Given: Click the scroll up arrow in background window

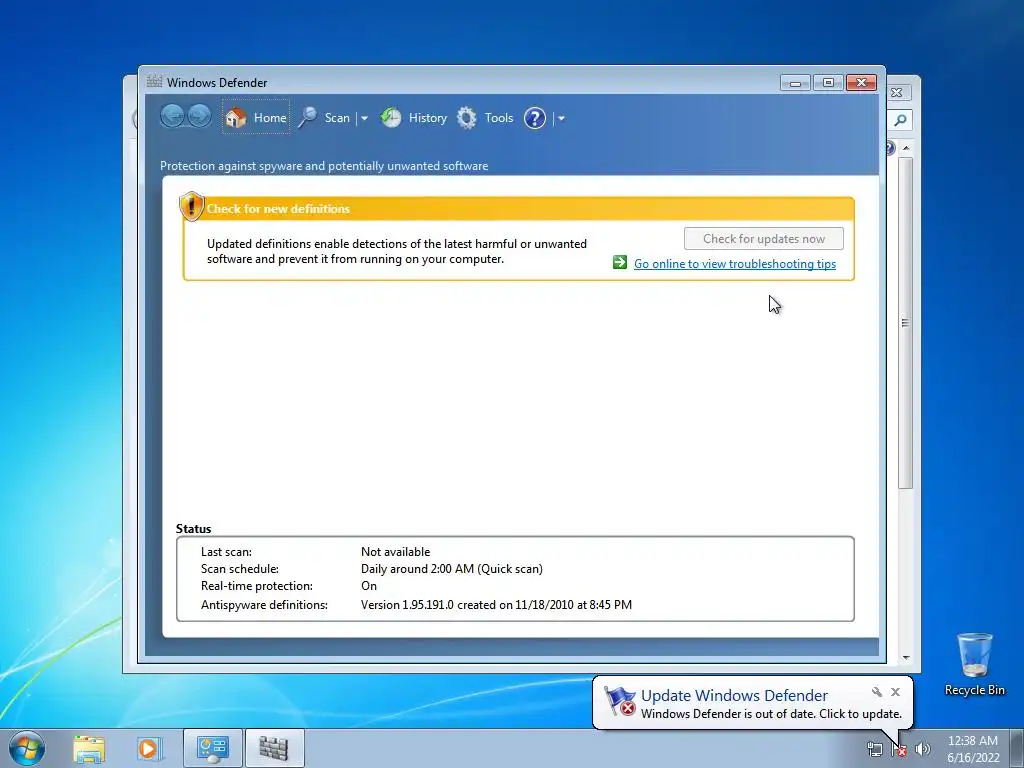Looking at the screenshot, I should click(906, 148).
